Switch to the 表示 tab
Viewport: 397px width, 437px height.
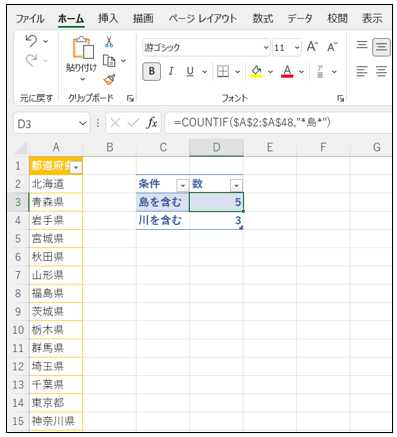(x=372, y=19)
